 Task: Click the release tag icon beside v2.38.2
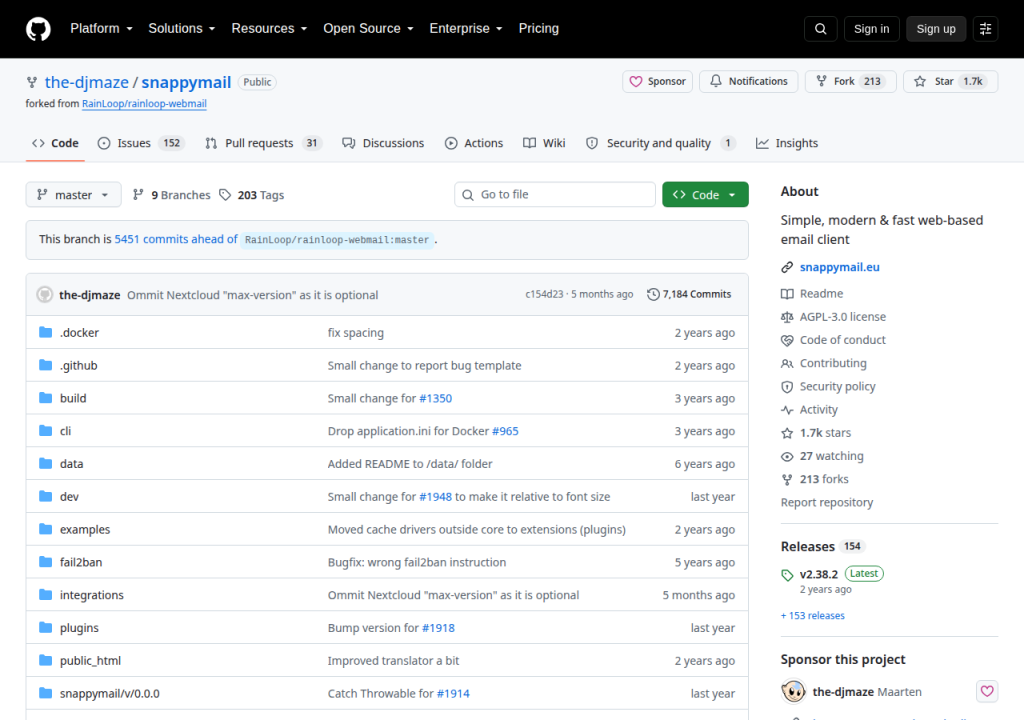click(787, 575)
